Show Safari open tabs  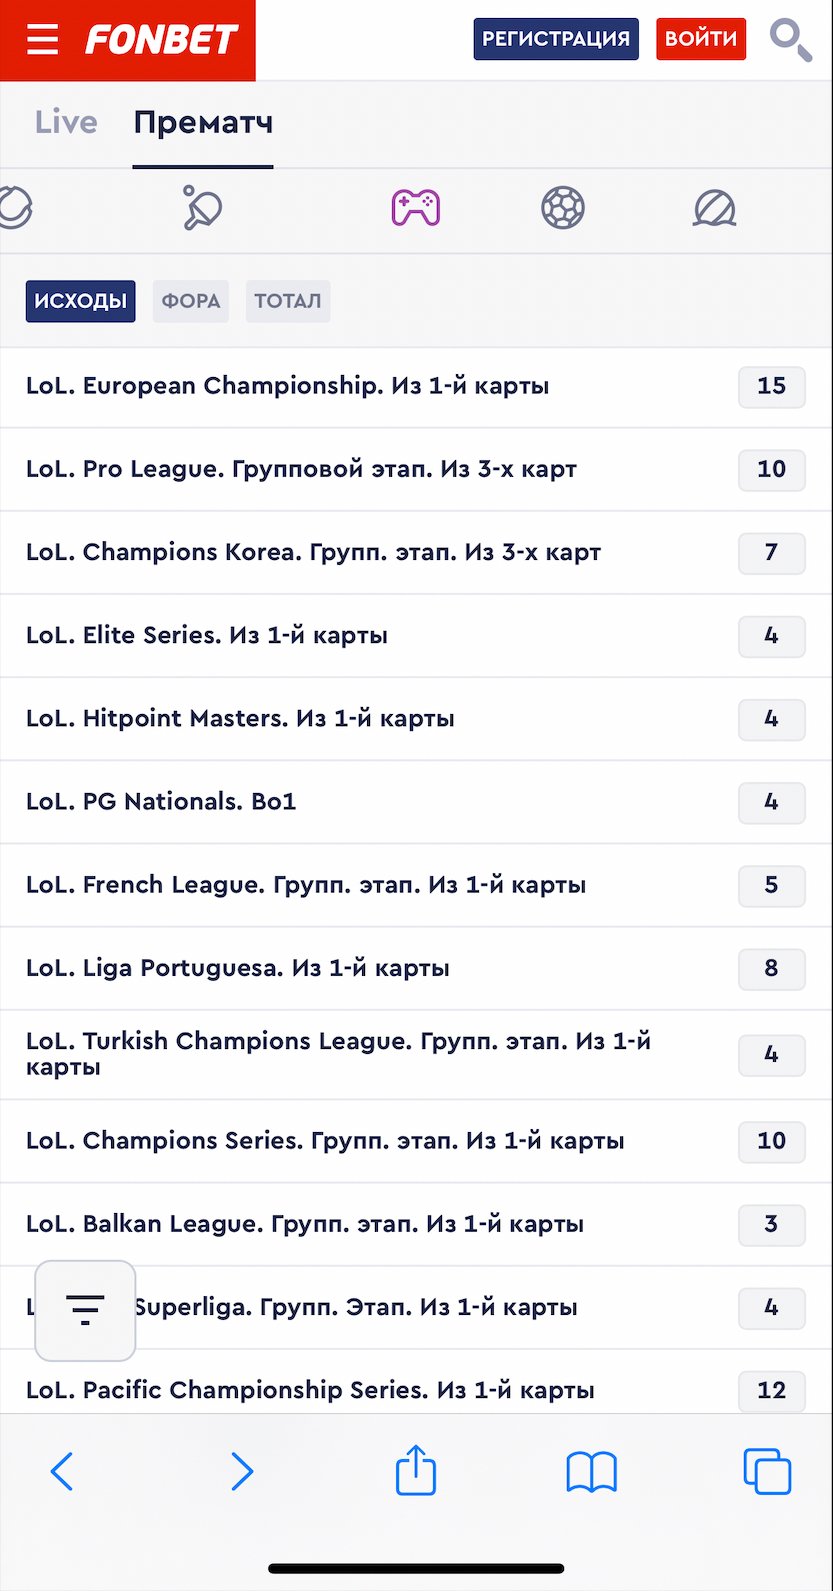pyautogui.click(x=767, y=1472)
